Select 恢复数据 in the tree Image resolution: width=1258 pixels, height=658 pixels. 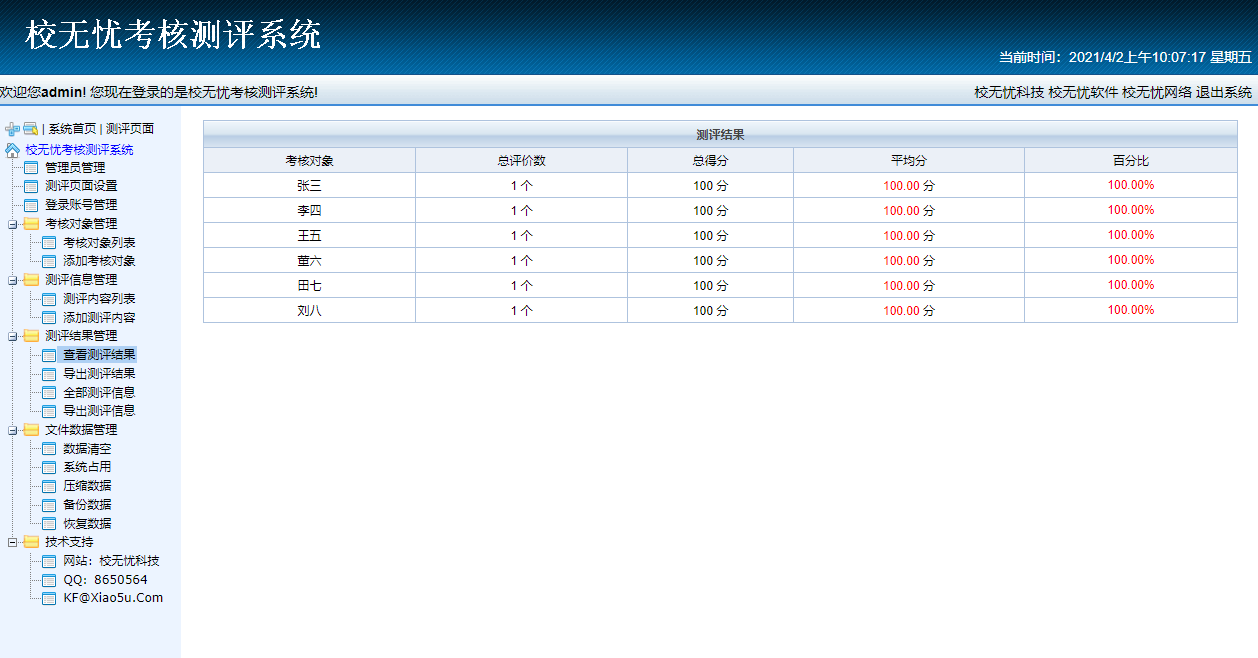(87, 524)
